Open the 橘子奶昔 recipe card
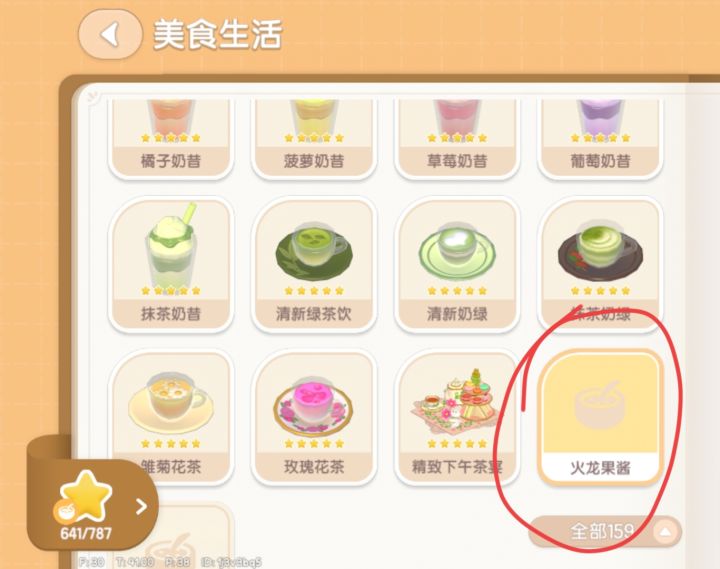This screenshot has height=569, width=720. click(171, 138)
